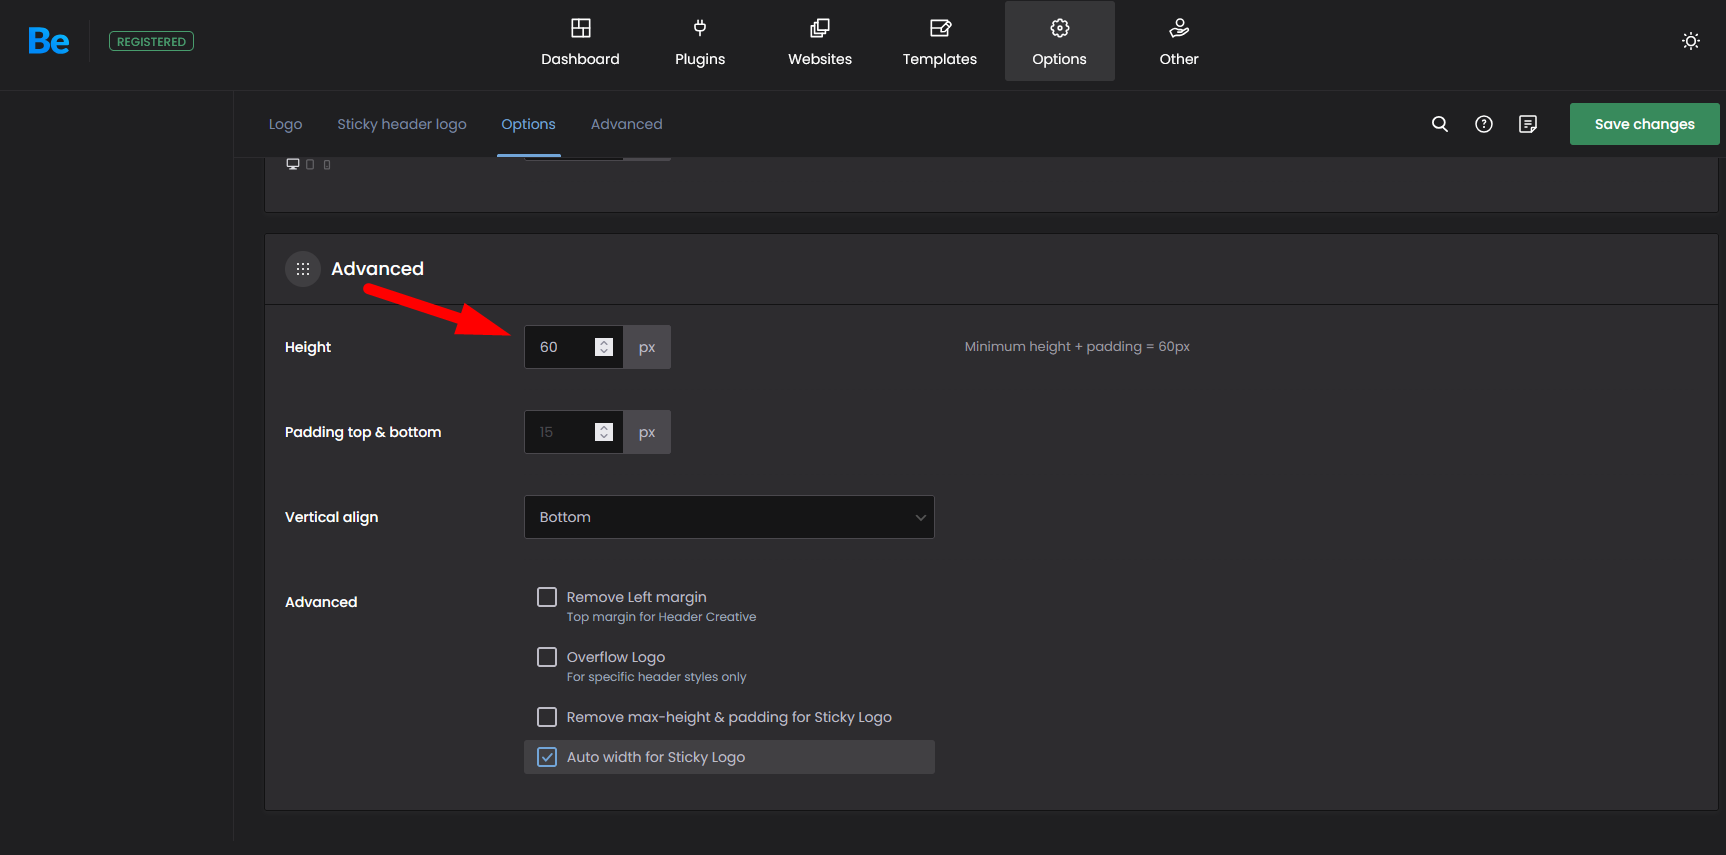Click the search magnifier icon
Image resolution: width=1726 pixels, height=855 pixels.
pos(1440,124)
